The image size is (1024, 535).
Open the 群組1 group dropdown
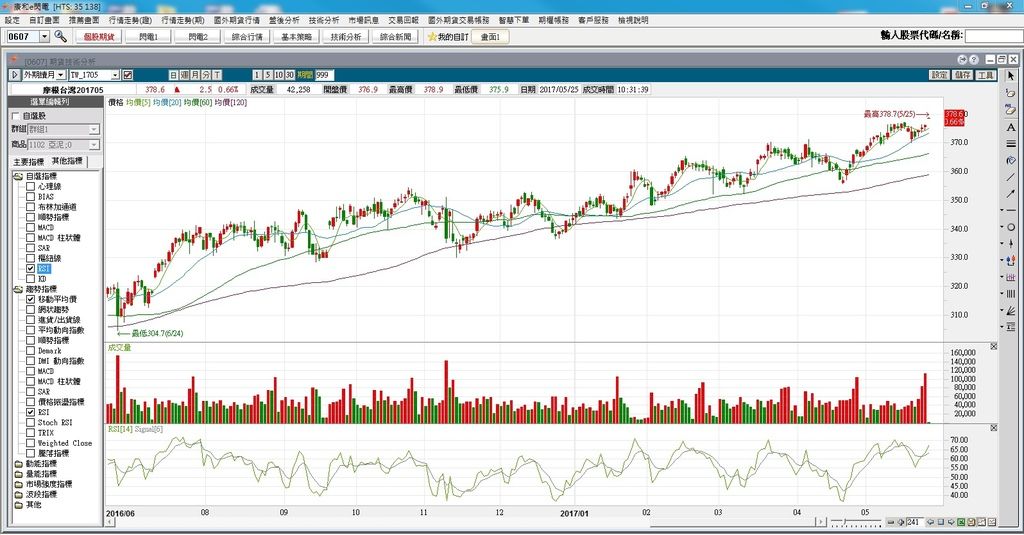coord(94,129)
